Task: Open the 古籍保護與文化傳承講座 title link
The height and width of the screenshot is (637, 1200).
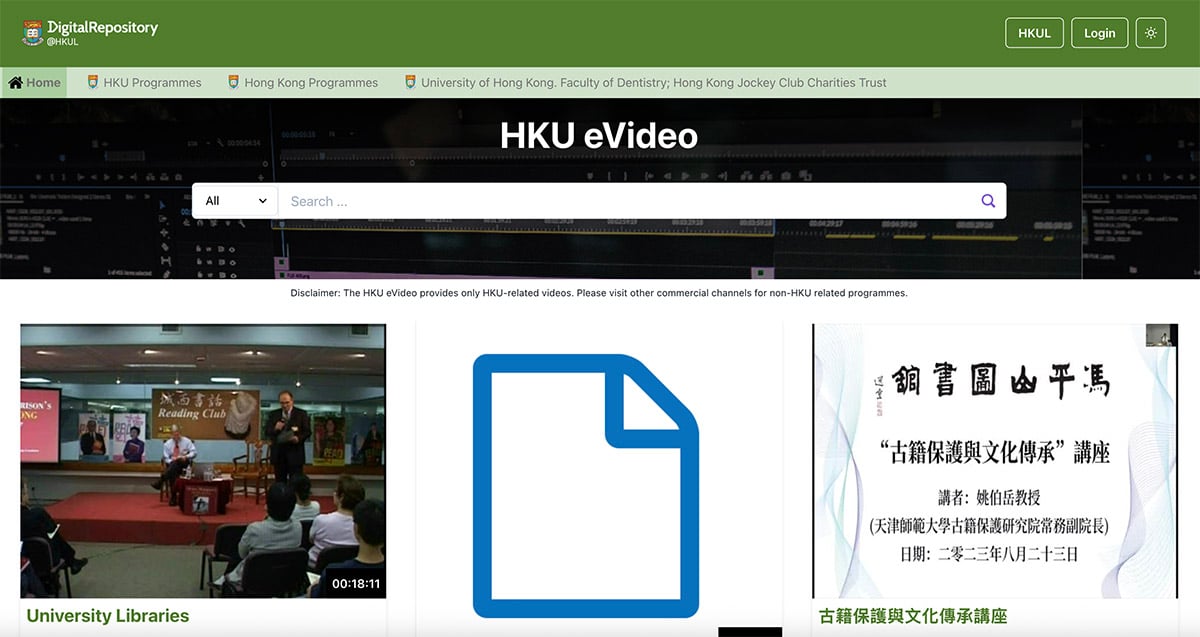Action: [912, 616]
